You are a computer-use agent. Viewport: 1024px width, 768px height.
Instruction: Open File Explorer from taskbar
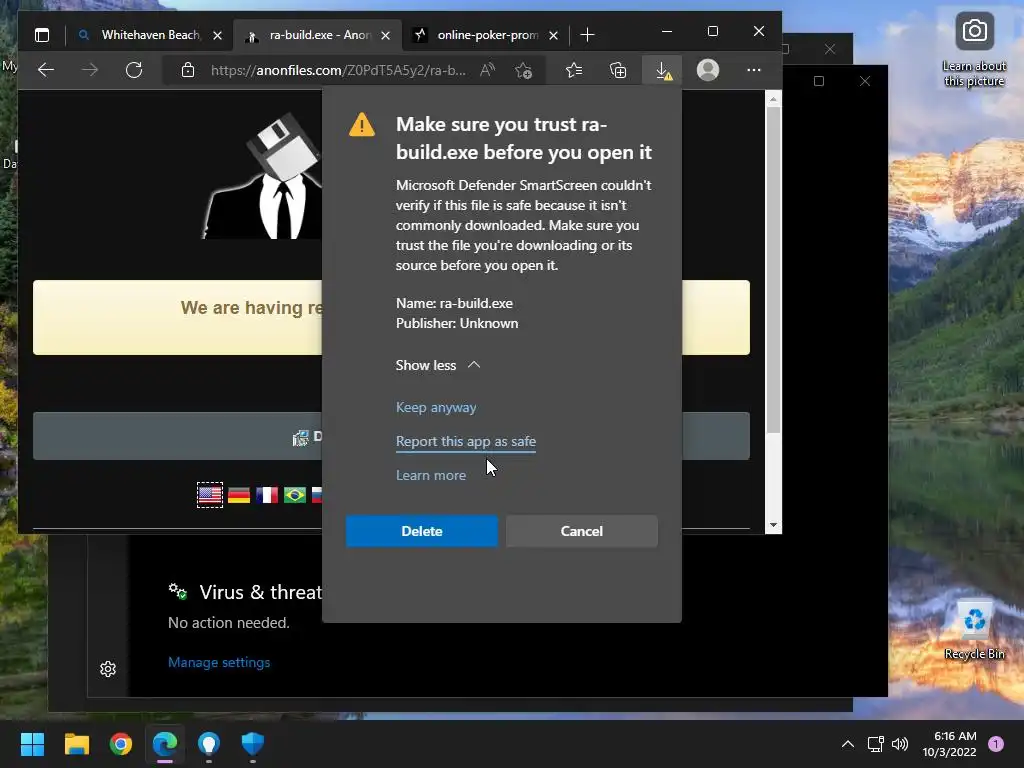[x=76, y=744]
